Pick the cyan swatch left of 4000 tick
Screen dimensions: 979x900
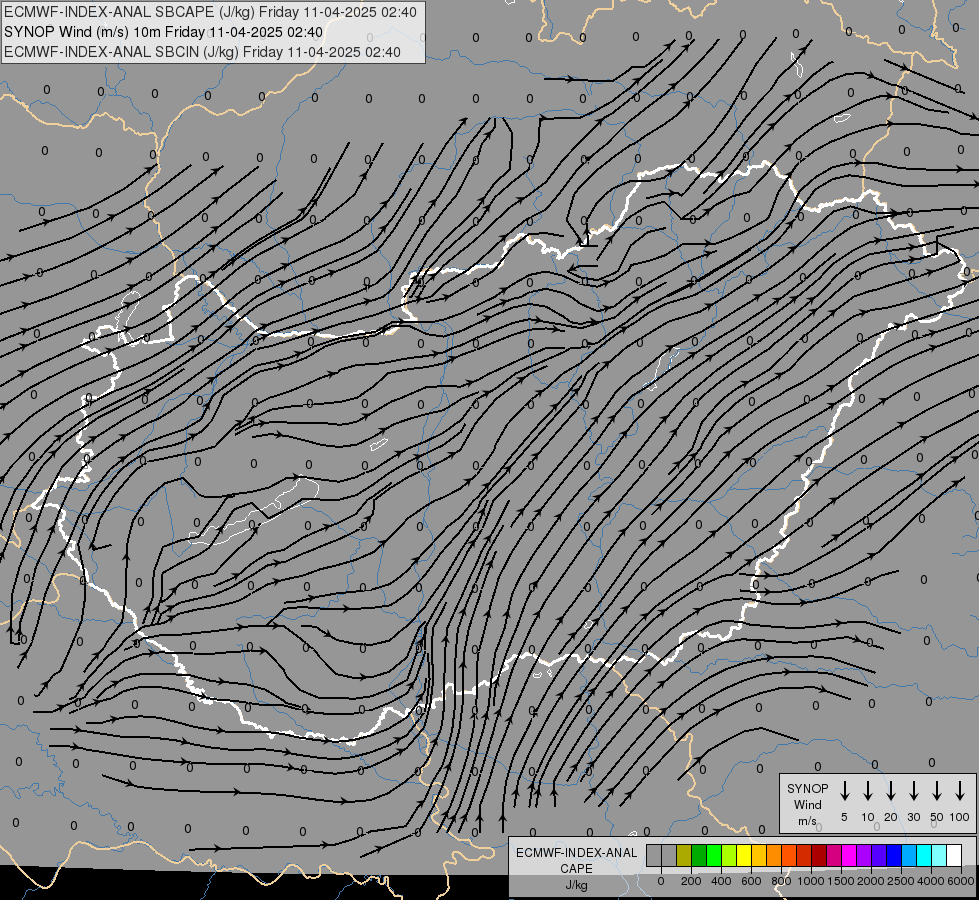(923, 855)
